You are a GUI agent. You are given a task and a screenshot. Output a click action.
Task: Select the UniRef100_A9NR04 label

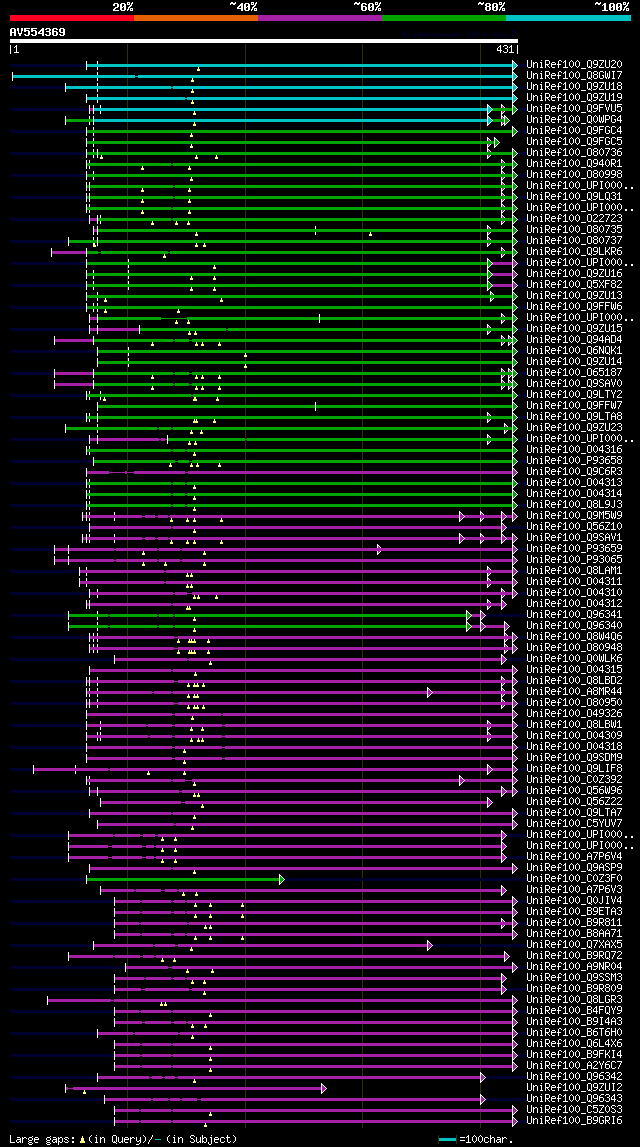[574, 966]
